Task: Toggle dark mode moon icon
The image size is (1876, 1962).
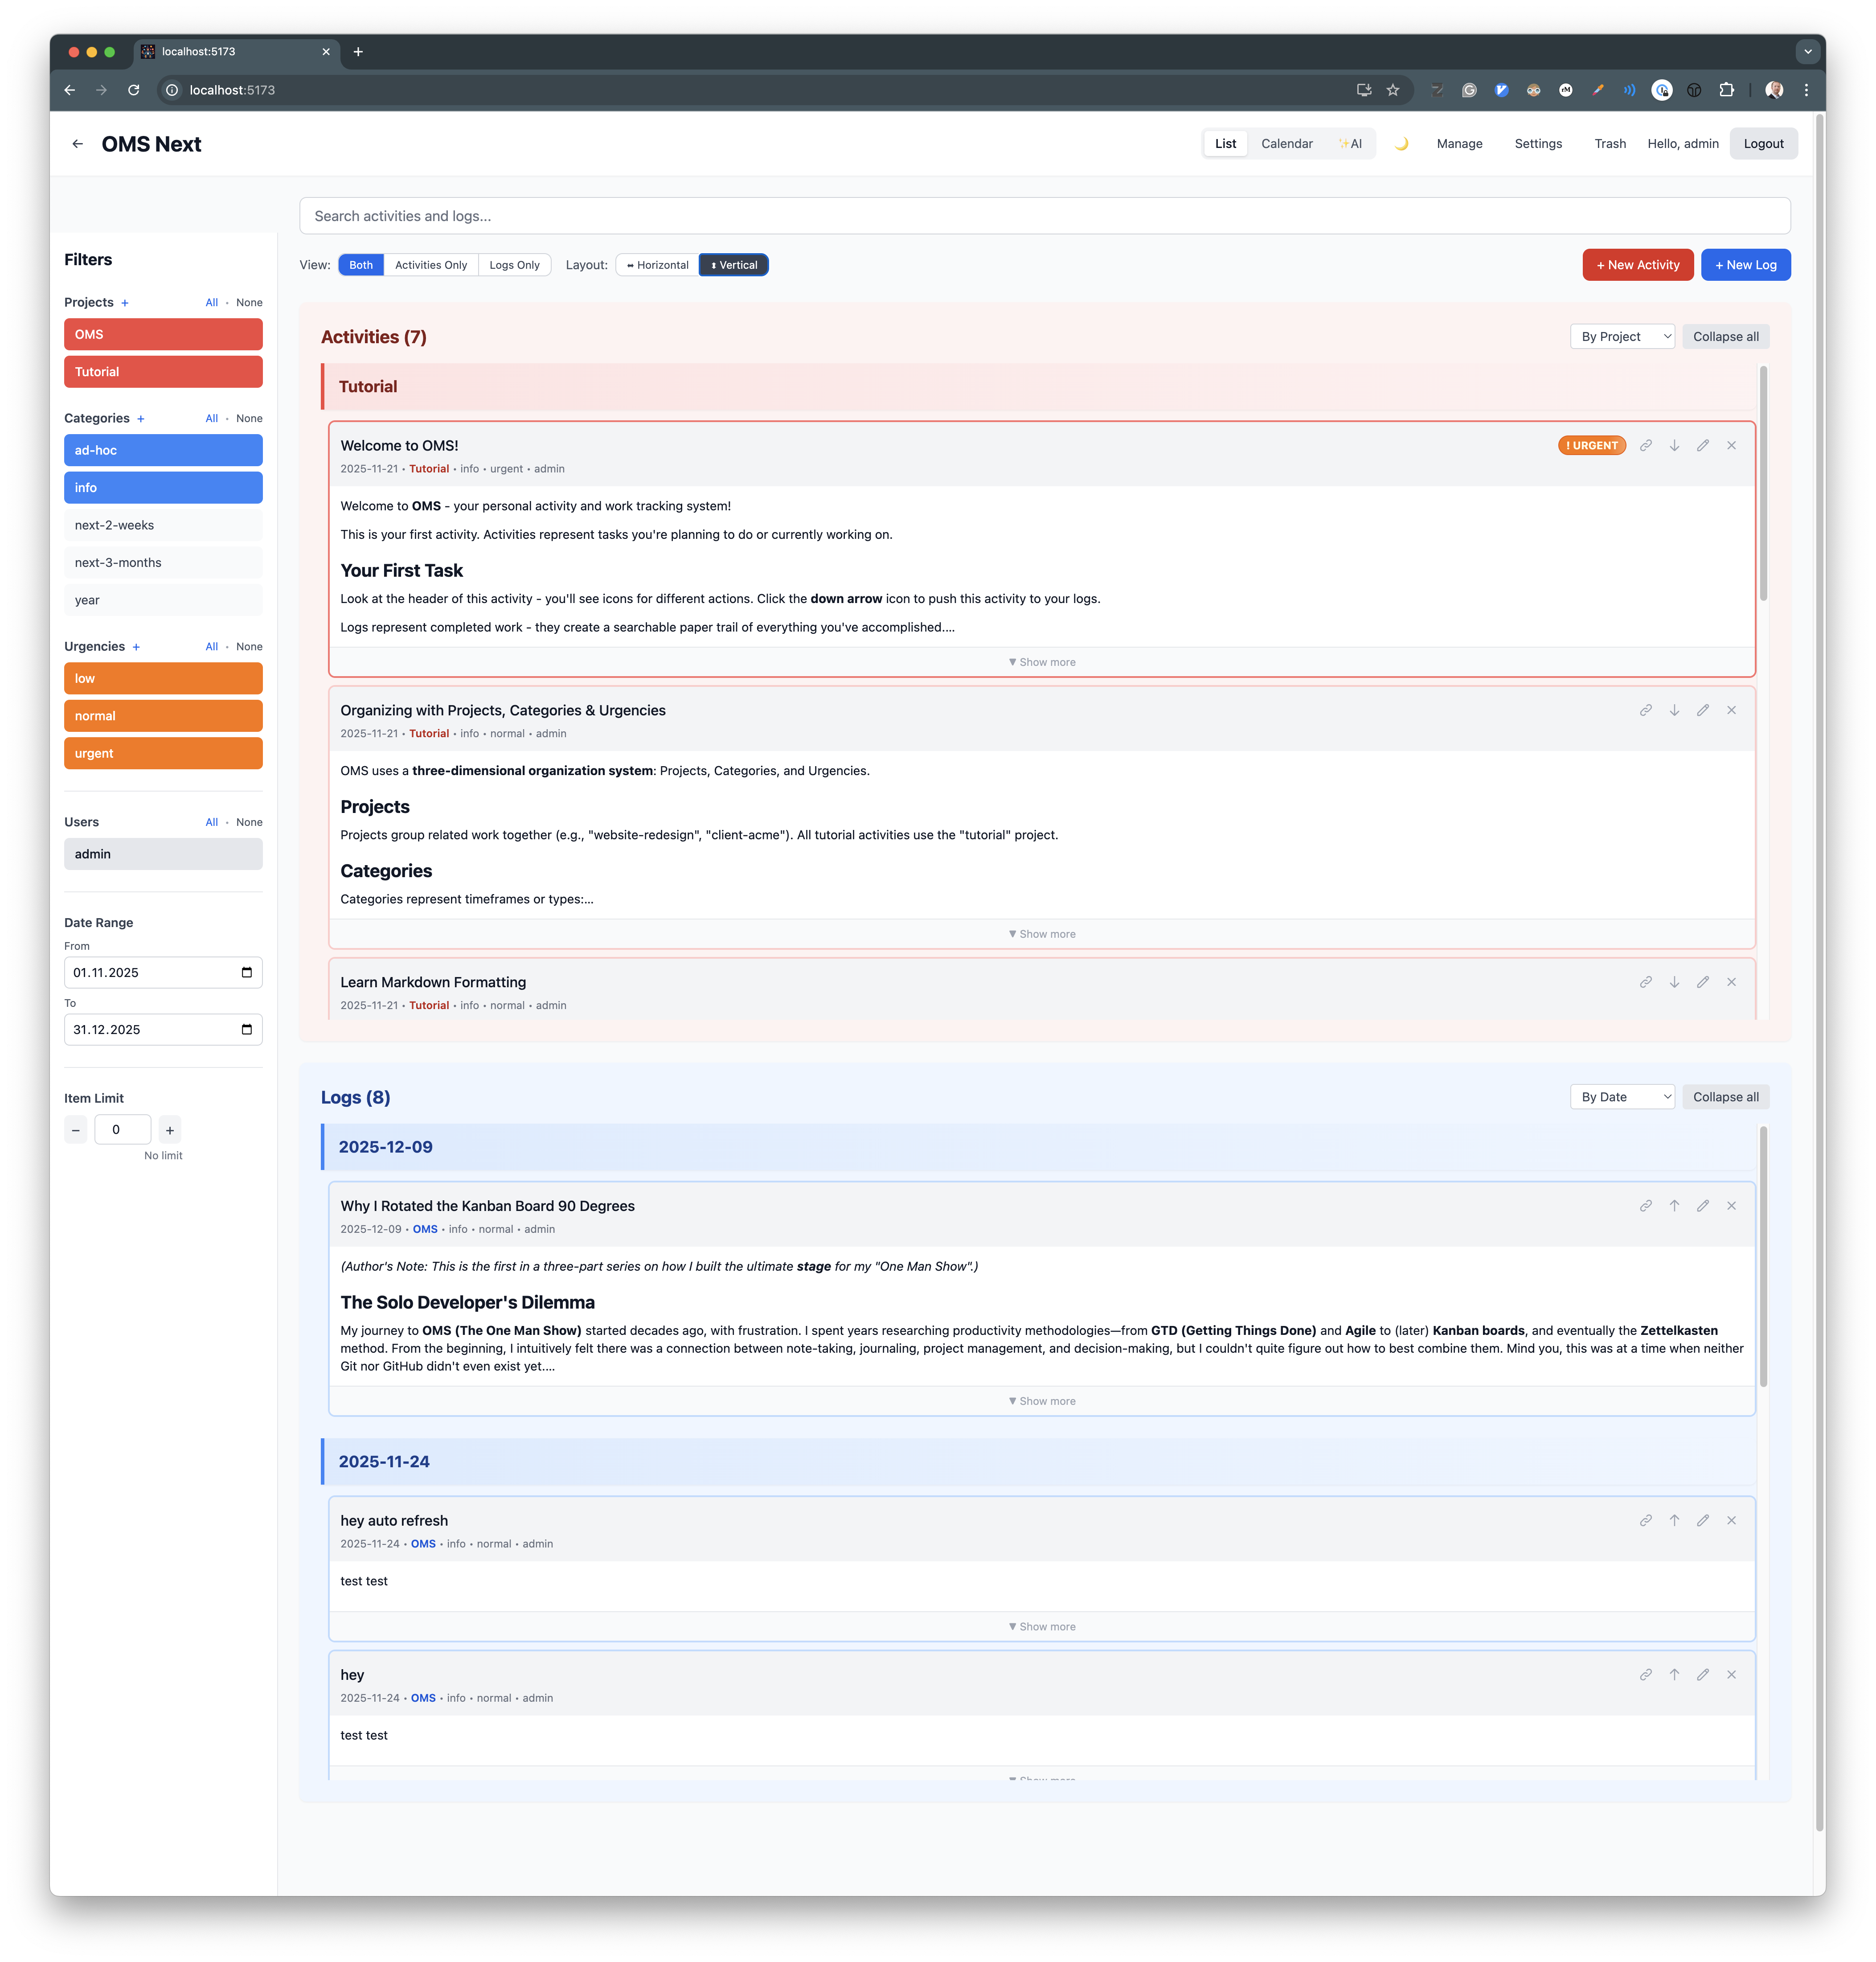Action: 1401,144
